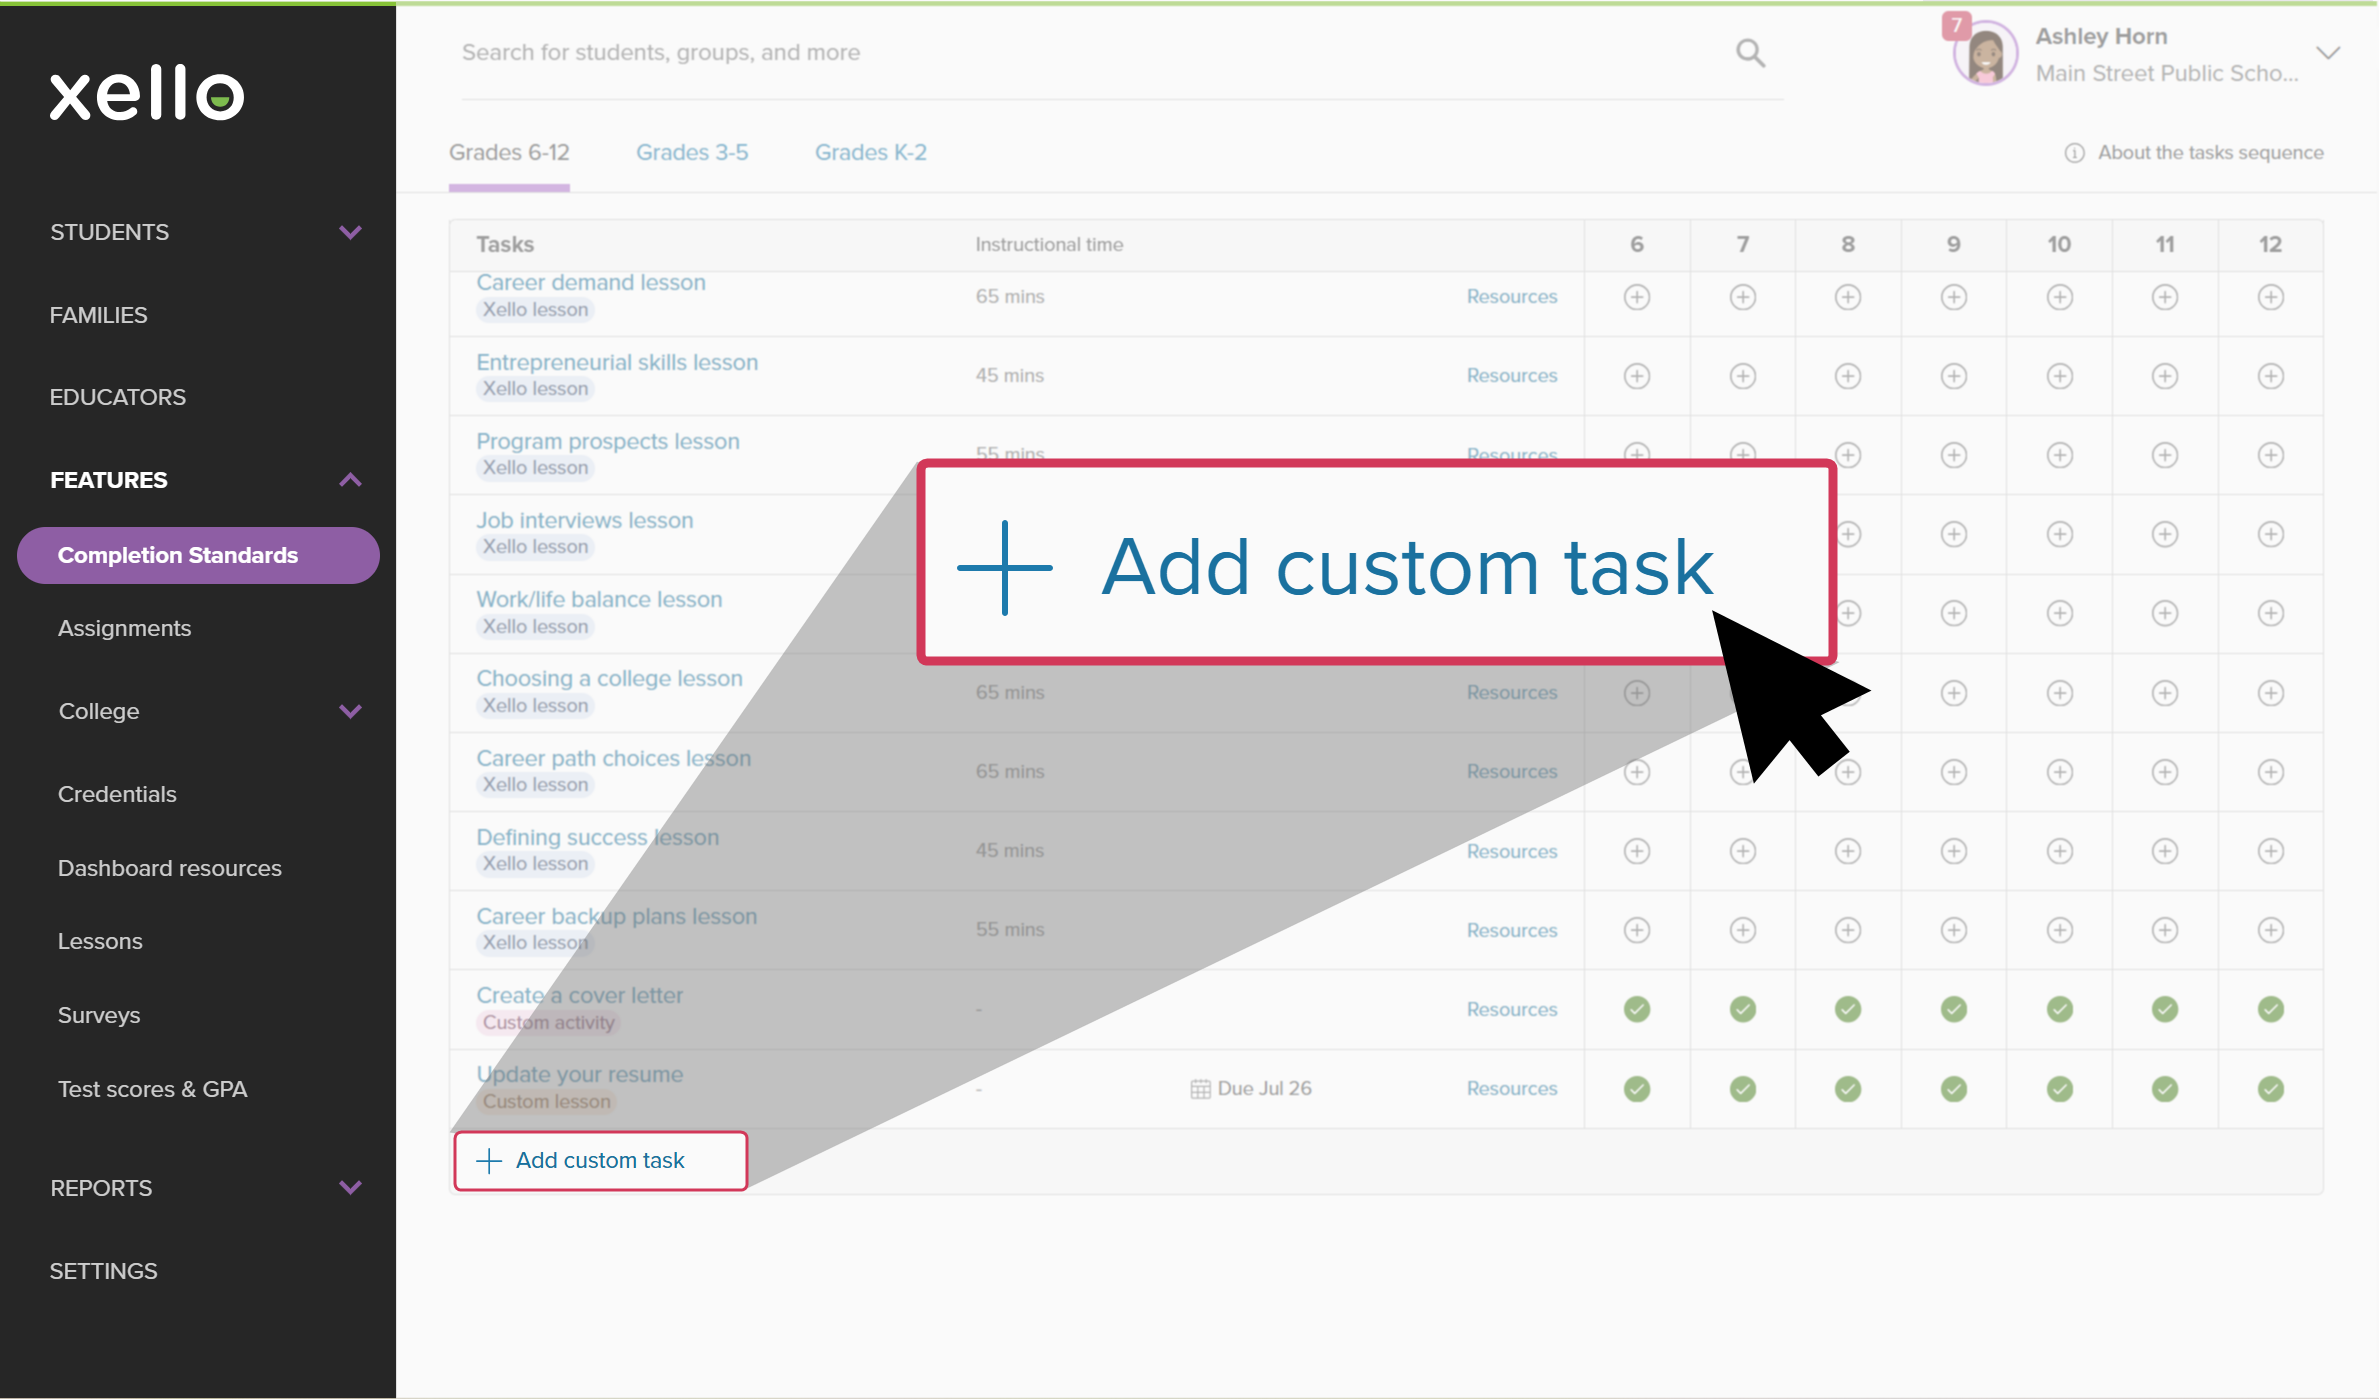
Task: Click the Xello logo
Action: coord(146,94)
